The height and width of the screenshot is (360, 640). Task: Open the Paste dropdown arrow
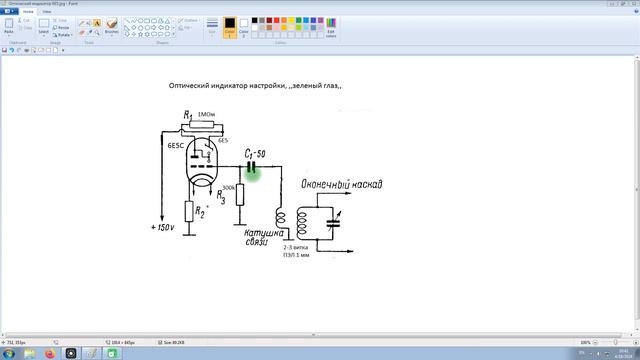[x=9, y=36]
